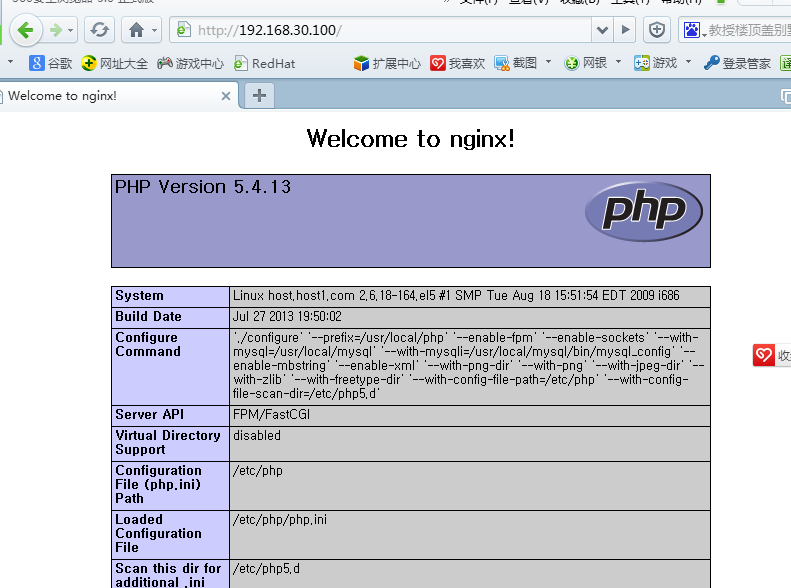Click the search box with Chinese text
This screenshot has height=588, width=791.
point(749,30)
